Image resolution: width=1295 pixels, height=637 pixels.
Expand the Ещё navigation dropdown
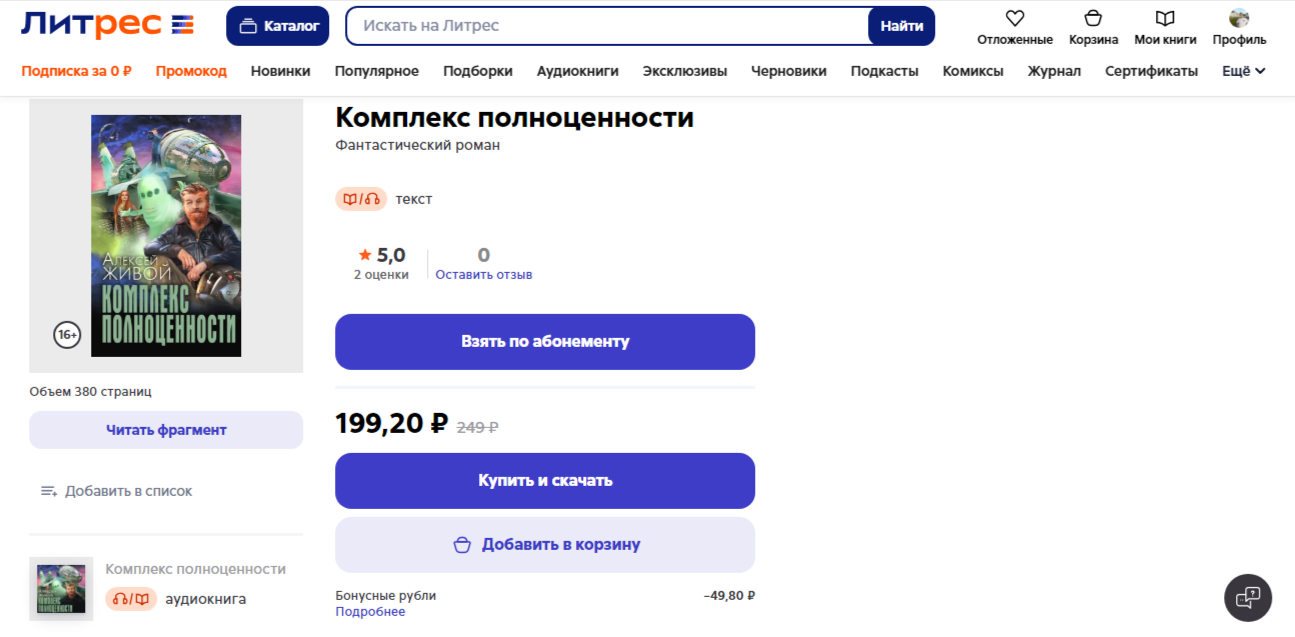[1244, 71]
